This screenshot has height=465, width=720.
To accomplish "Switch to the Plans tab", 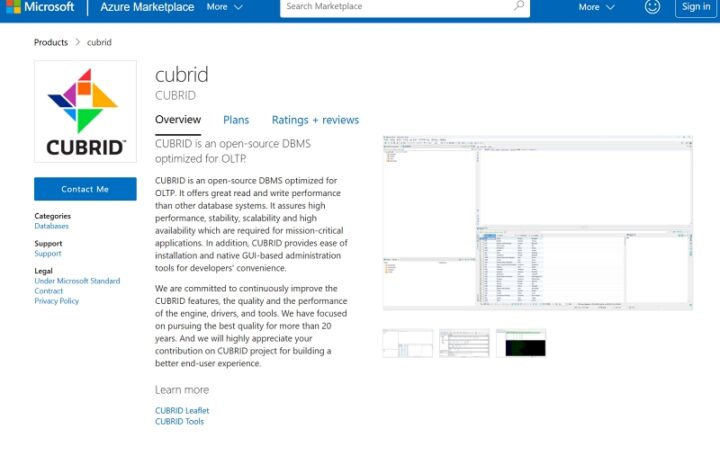I will (236, 120).
